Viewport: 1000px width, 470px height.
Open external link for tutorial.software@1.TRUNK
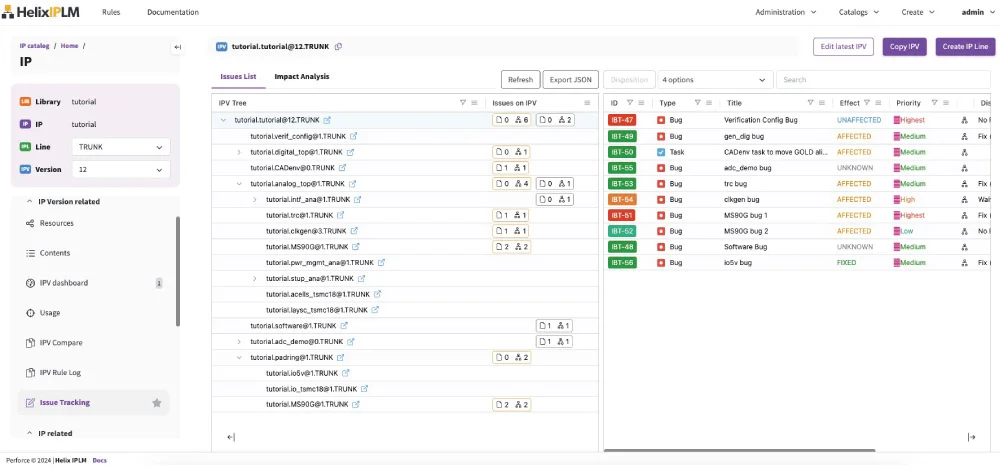344,326
